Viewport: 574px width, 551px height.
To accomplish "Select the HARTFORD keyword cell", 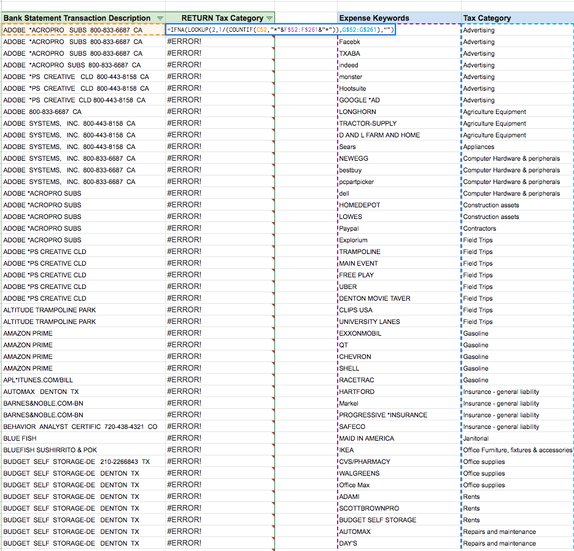I will pyautogui.click(x=399, y=392).
